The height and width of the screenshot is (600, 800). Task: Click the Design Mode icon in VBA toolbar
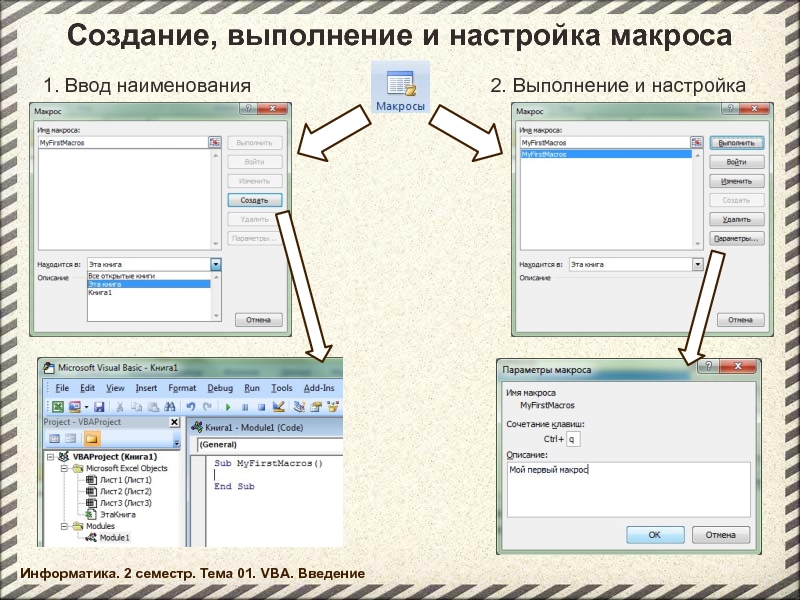pos(279,407)
